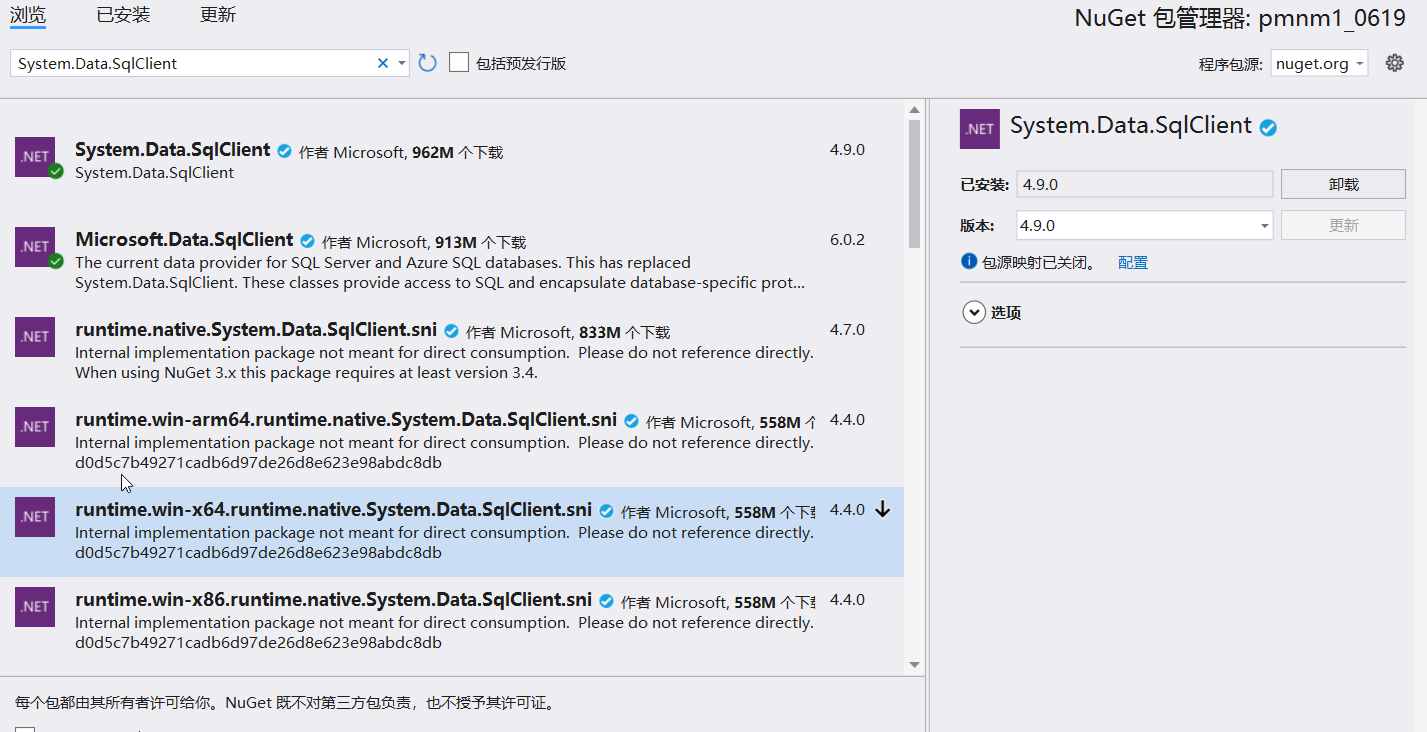Switch to the 更新 tab
Screen dimensions: 1427x732
[x=218, y=14]
